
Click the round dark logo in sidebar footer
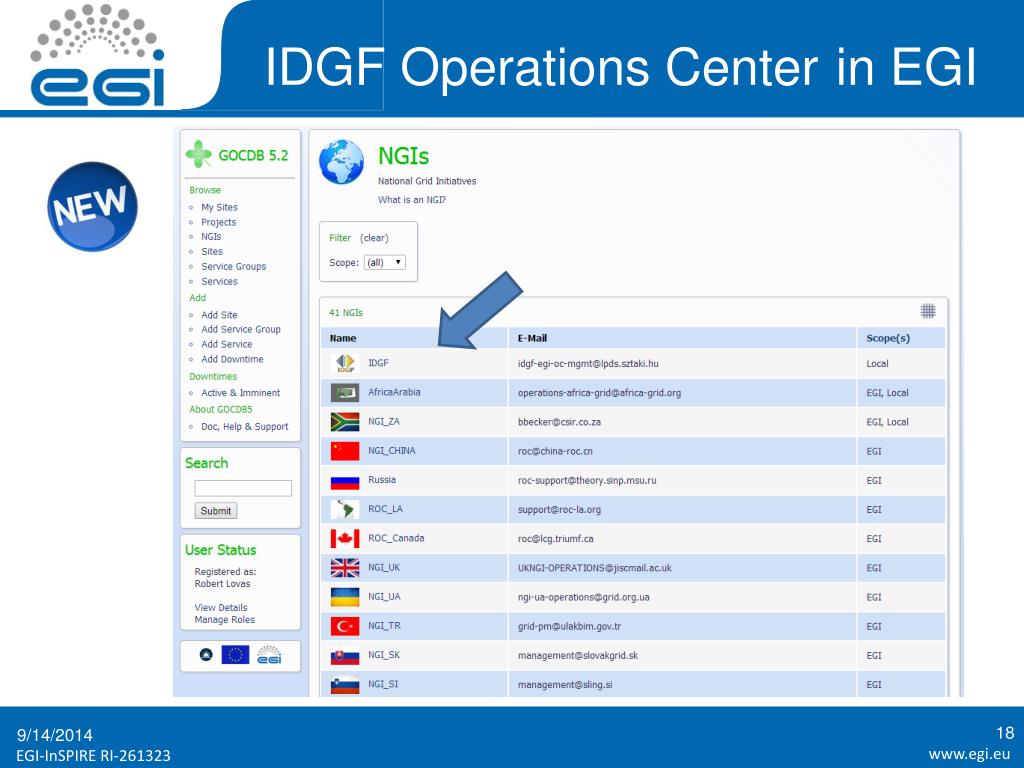pyautogui.click(x=206, y=654)
